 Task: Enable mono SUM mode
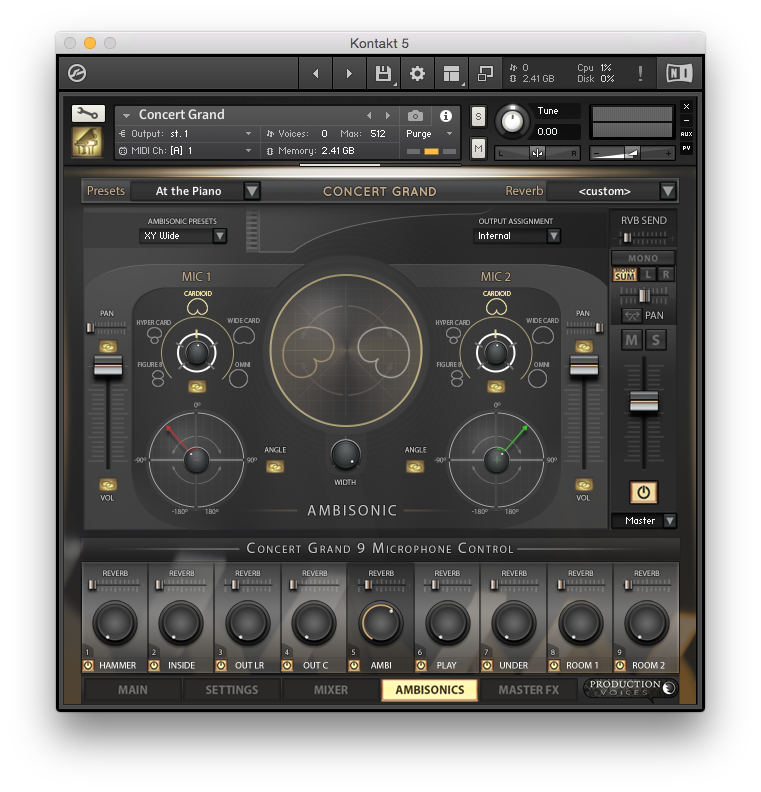tap(625, 275)
